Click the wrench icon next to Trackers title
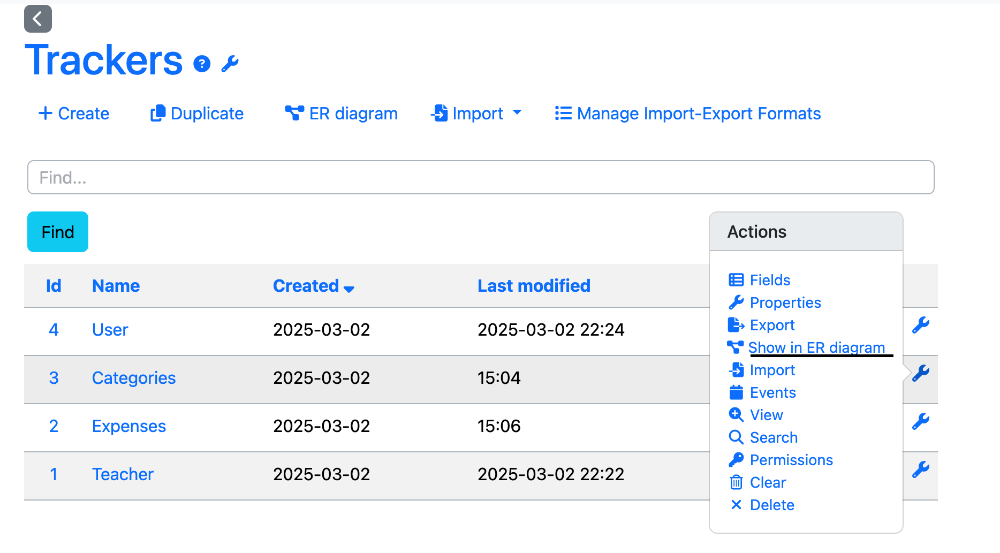Image resolution: width=1000 pixels, height=553 pixels. coord(230,63)
